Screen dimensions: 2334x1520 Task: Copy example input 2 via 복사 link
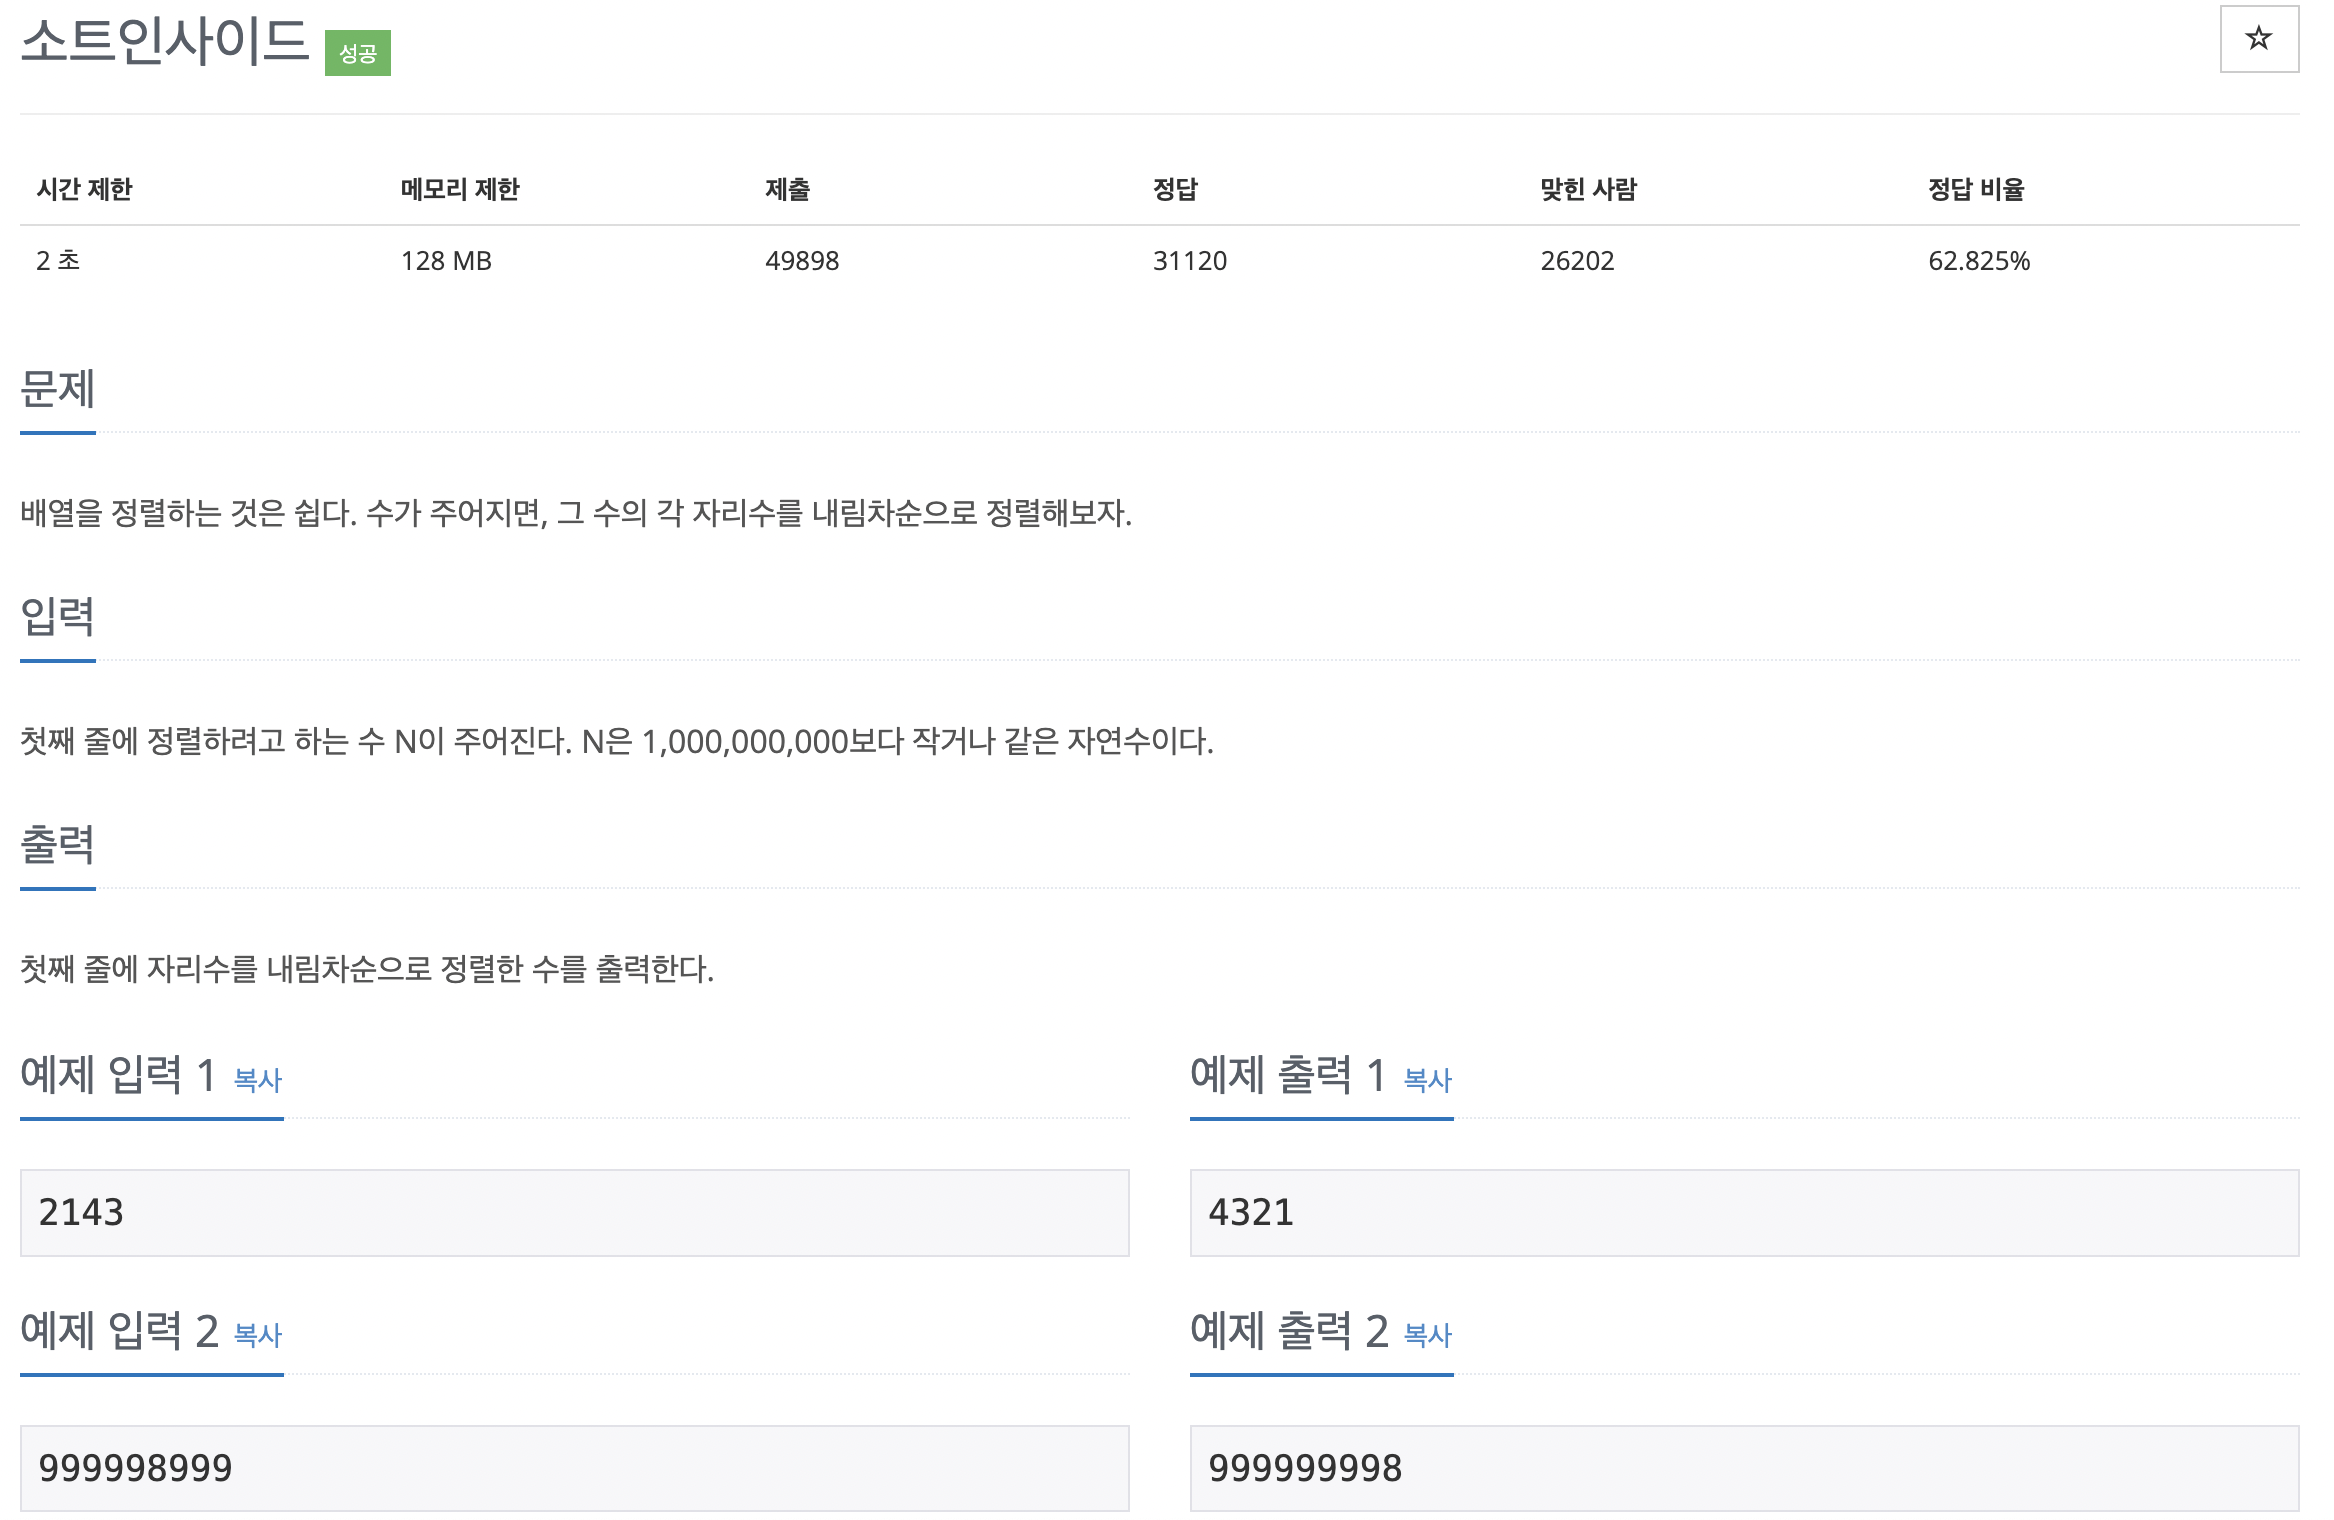(x=257, y=1335)
